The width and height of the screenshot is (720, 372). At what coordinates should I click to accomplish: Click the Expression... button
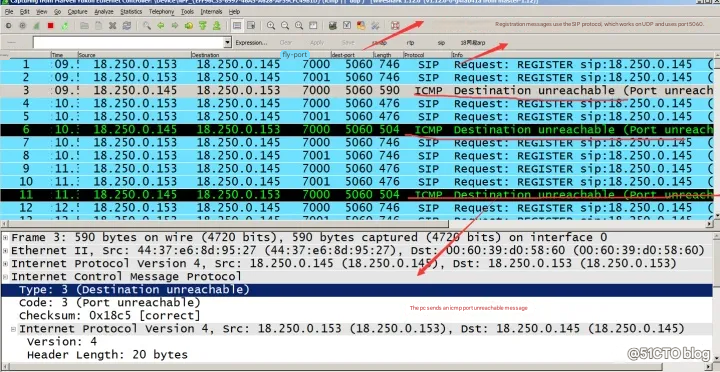[x=251, y=43]
